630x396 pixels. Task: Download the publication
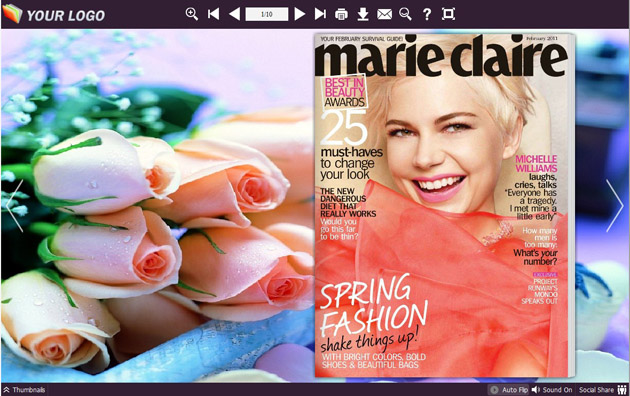pyautogui.click(x=363, y=14)
